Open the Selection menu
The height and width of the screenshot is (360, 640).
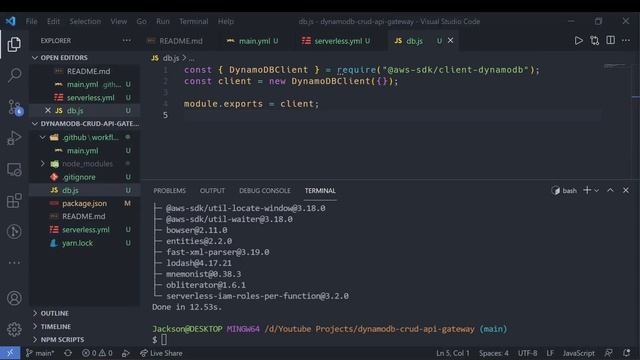coord(85,21)
